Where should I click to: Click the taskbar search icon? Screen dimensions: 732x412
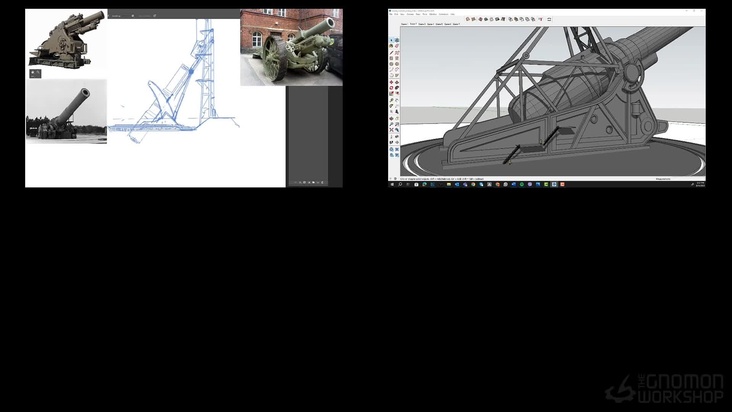pos(398,185)
